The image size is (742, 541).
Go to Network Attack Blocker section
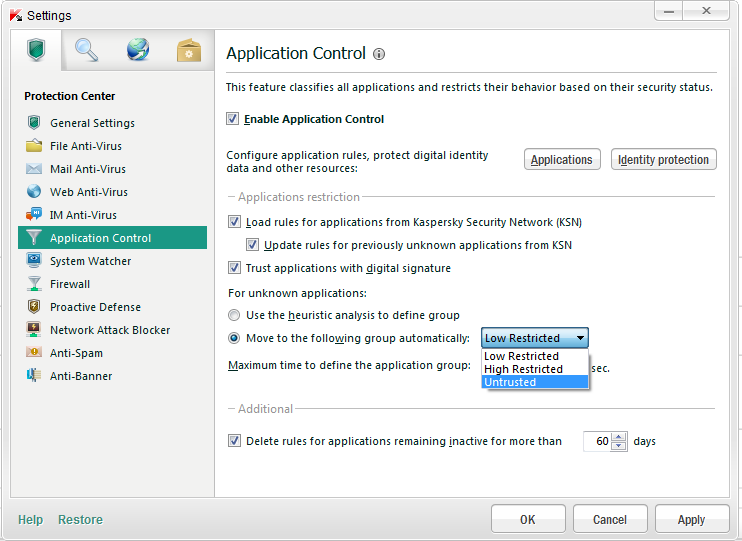[110, 330]
